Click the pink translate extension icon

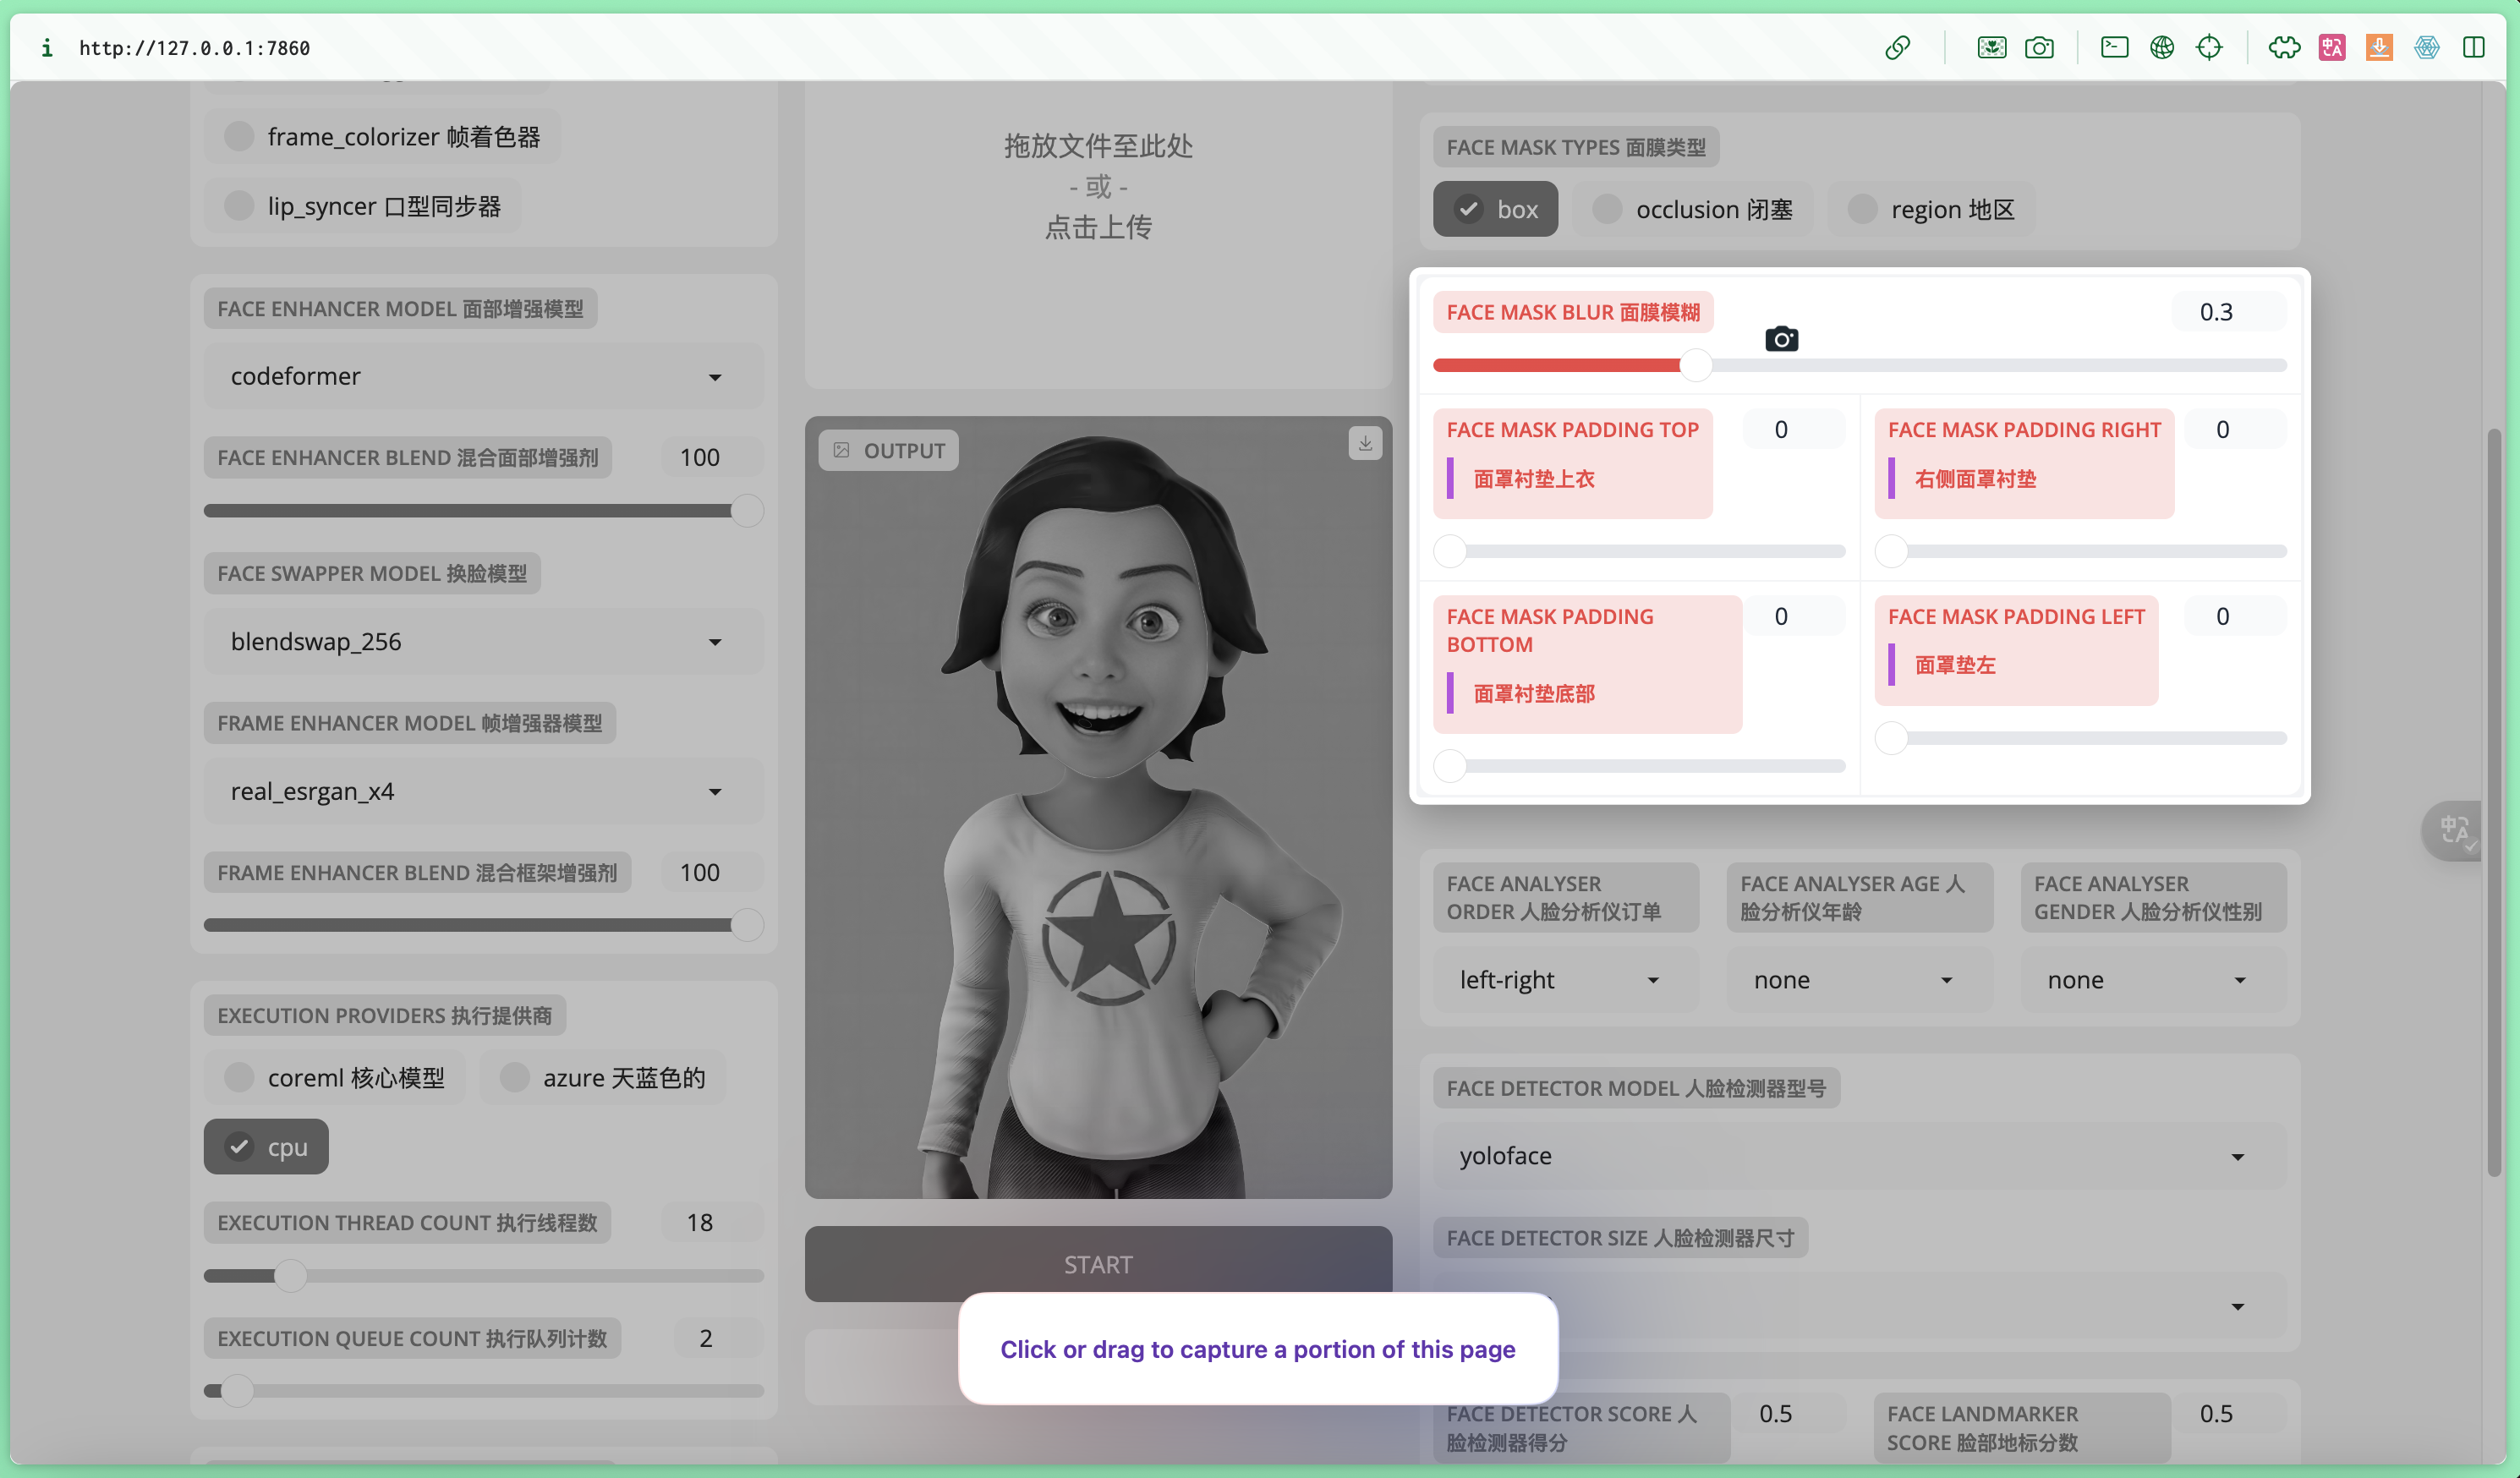[2332, 47]
